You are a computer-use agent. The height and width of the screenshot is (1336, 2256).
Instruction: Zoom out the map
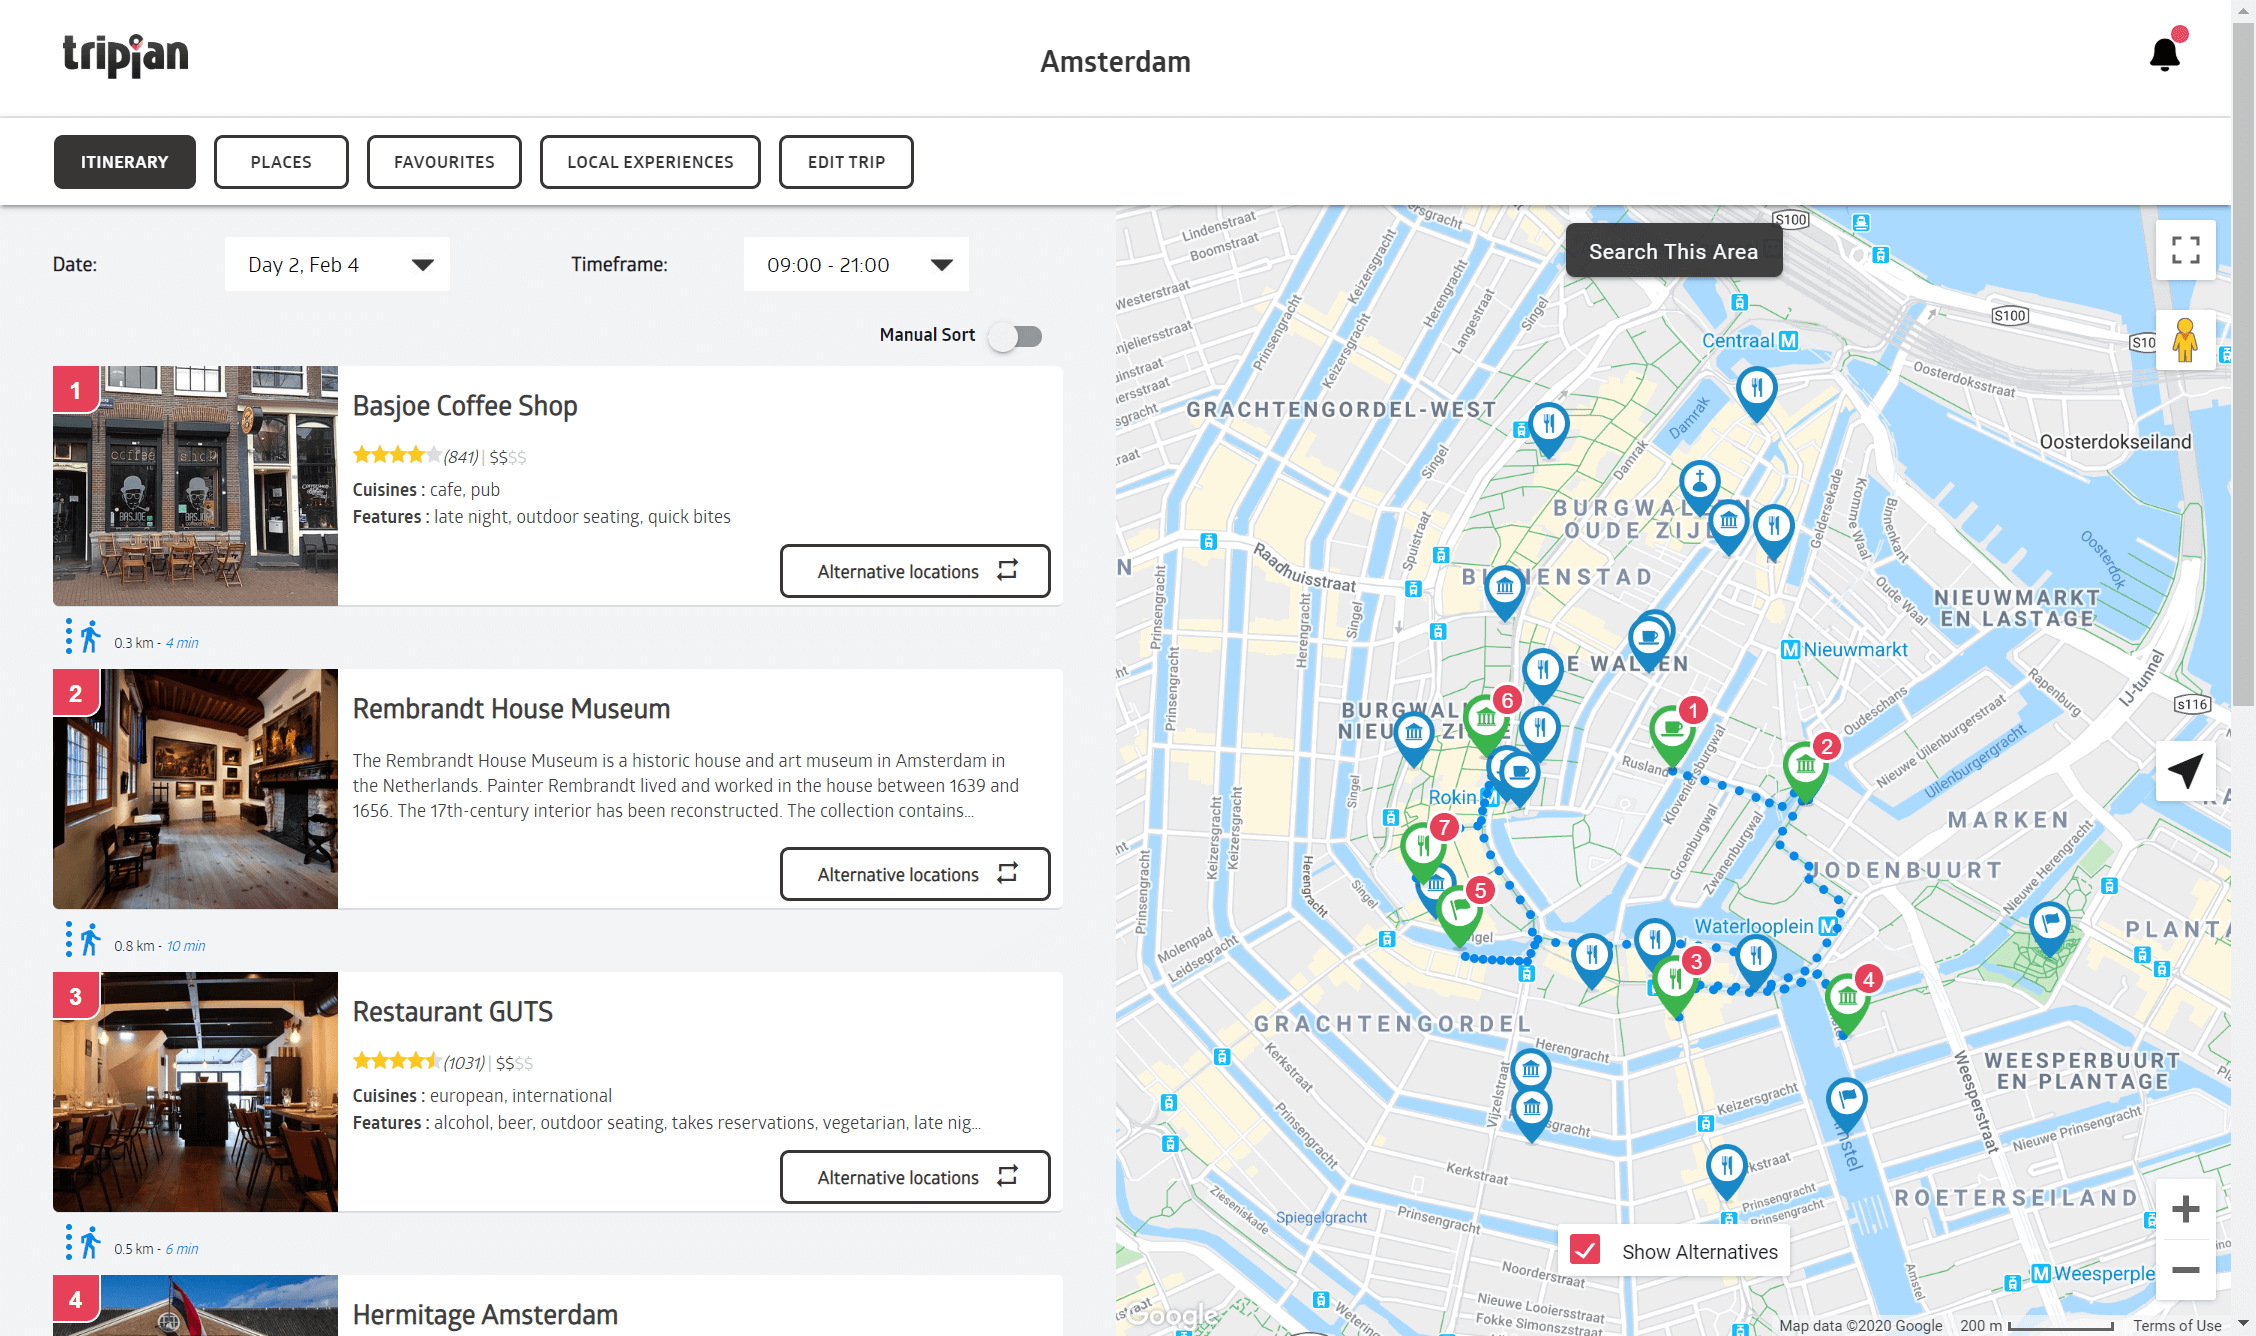(2186, 1270)
